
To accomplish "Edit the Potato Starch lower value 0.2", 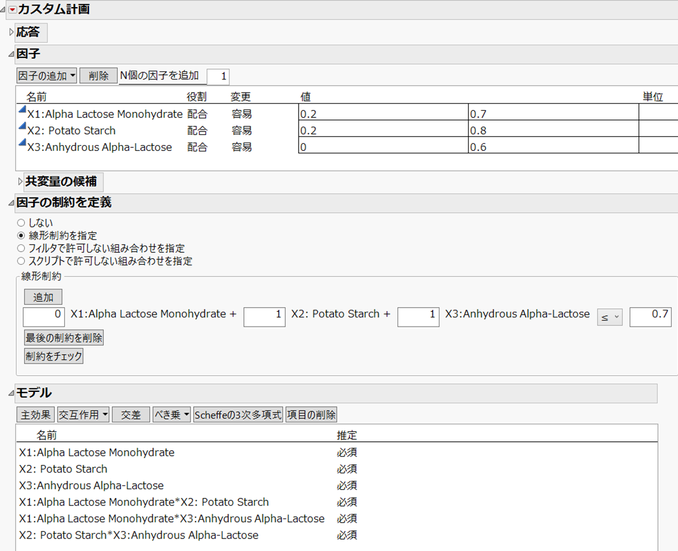I will (383, 130).
